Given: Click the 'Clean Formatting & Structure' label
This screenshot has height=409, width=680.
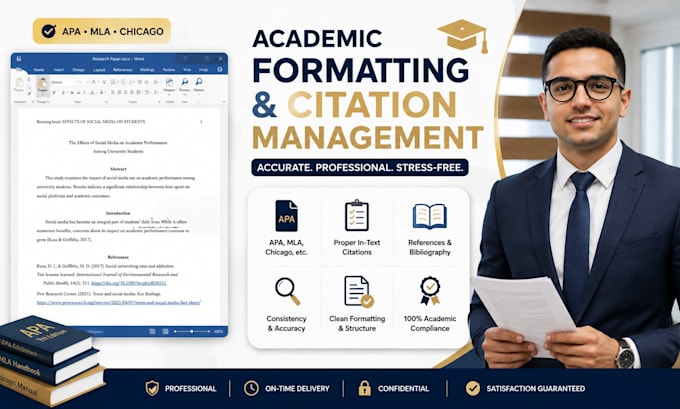Looking at the screenshot, I should pyautogui.click(x=357, y=324).
